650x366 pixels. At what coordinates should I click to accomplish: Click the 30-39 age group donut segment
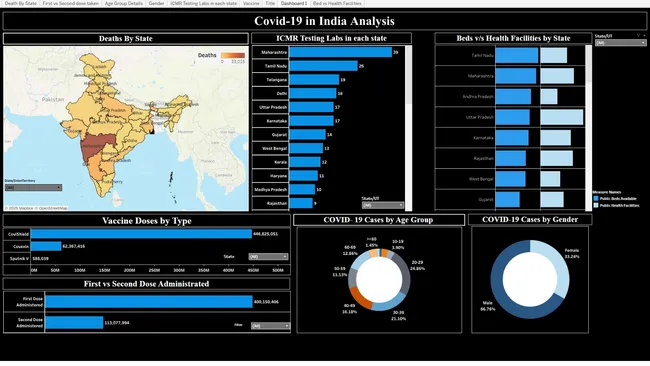(x=390, y=304)
